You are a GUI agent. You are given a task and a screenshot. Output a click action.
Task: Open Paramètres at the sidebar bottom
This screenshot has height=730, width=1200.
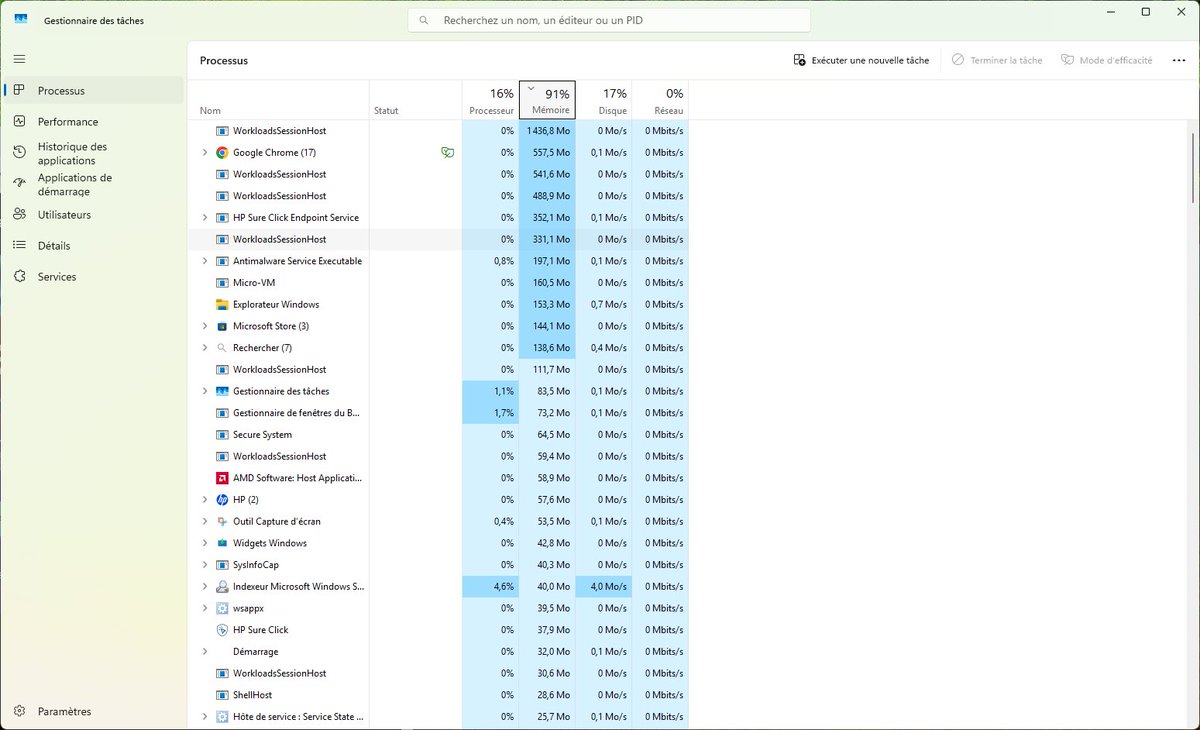(x=94, y=711)
